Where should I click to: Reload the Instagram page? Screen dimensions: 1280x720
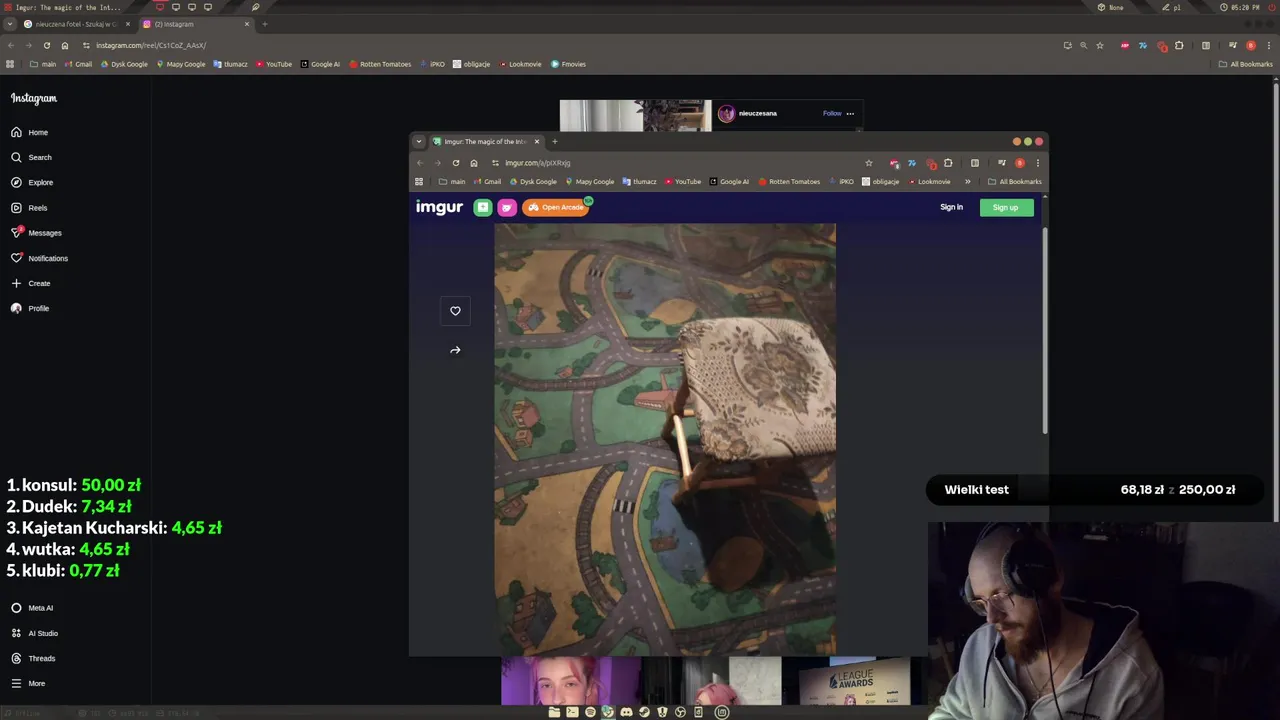click(46, 45)
